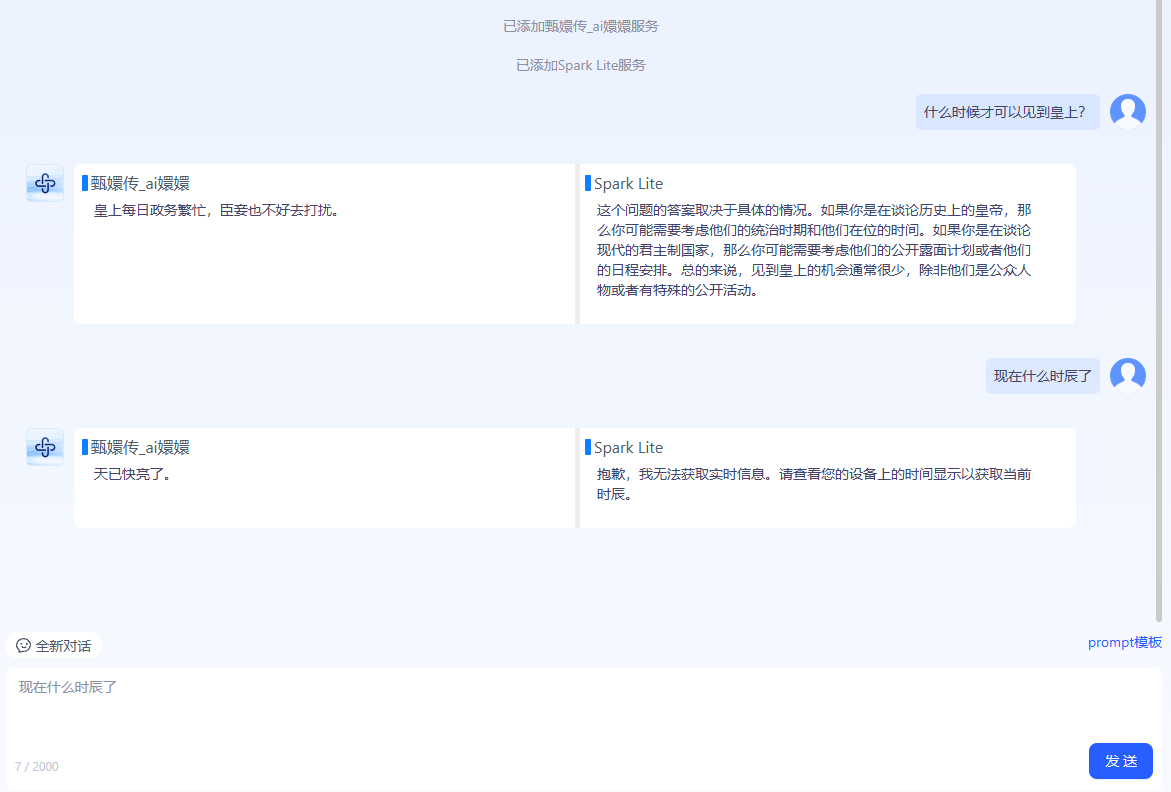Click Spark Lite reply starting with 这个问题的答案
Viewport: 1171px width, 792px height.
point(813,251)
